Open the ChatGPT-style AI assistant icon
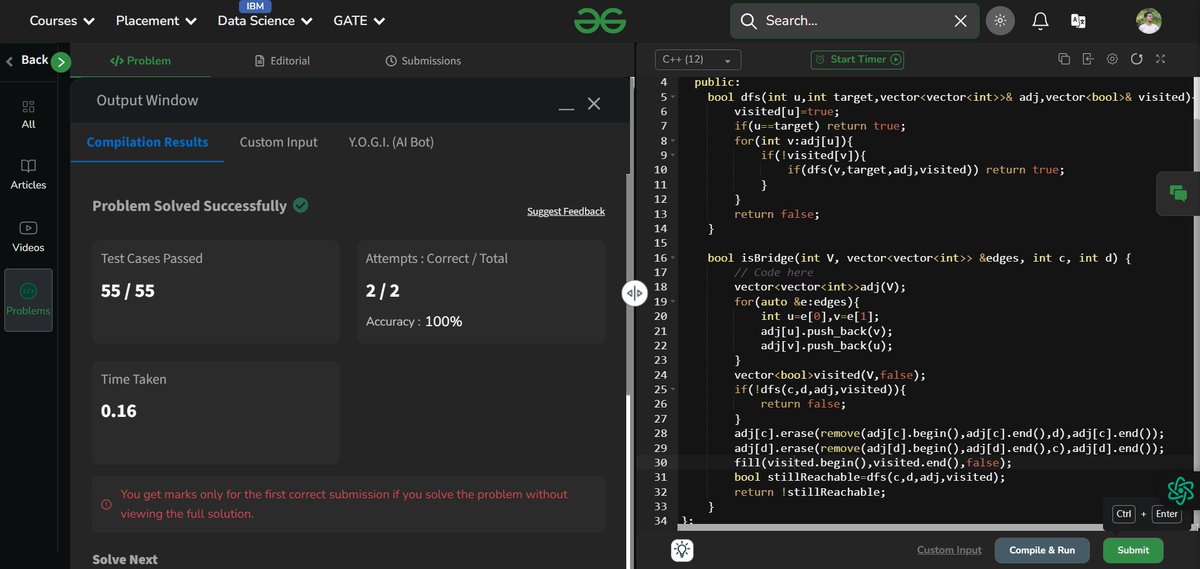The image size is (1200, 569). [1180, 490]
